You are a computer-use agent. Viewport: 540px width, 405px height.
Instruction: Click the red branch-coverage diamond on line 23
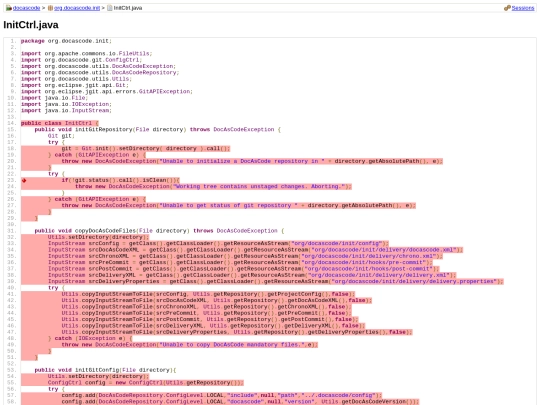[24, 180]
